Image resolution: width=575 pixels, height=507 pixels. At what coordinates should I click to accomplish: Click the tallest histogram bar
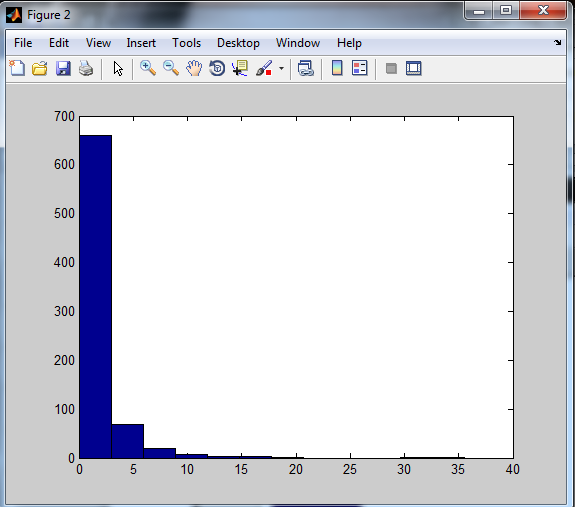96,297
